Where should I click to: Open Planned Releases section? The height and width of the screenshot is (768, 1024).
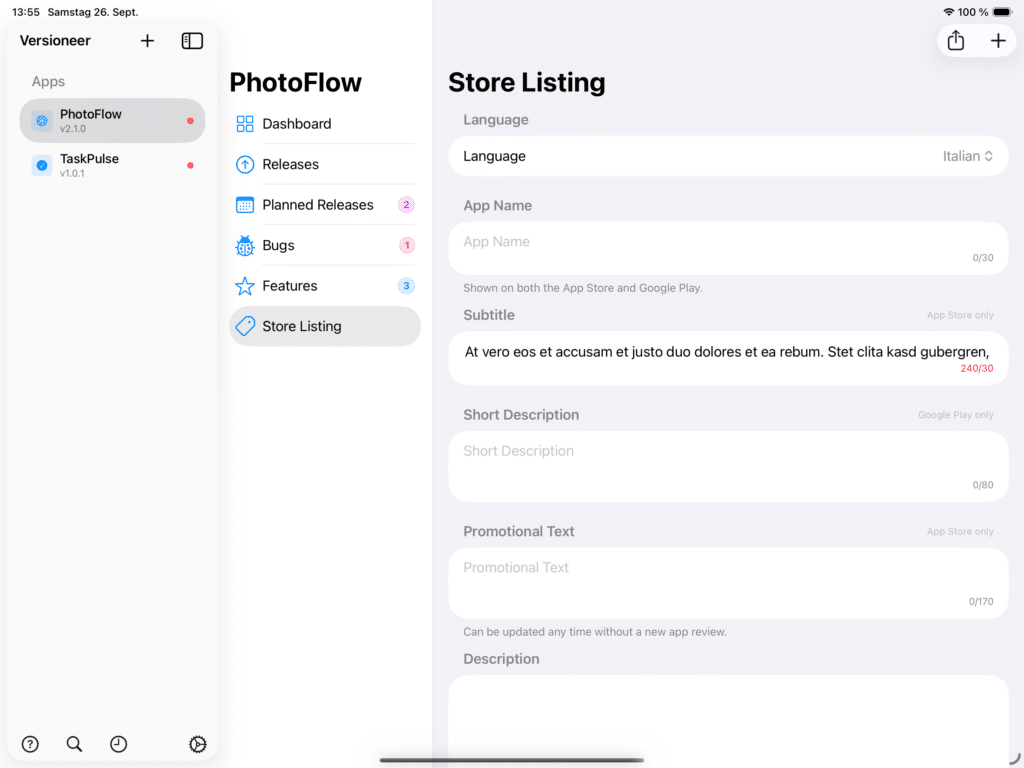325,205
